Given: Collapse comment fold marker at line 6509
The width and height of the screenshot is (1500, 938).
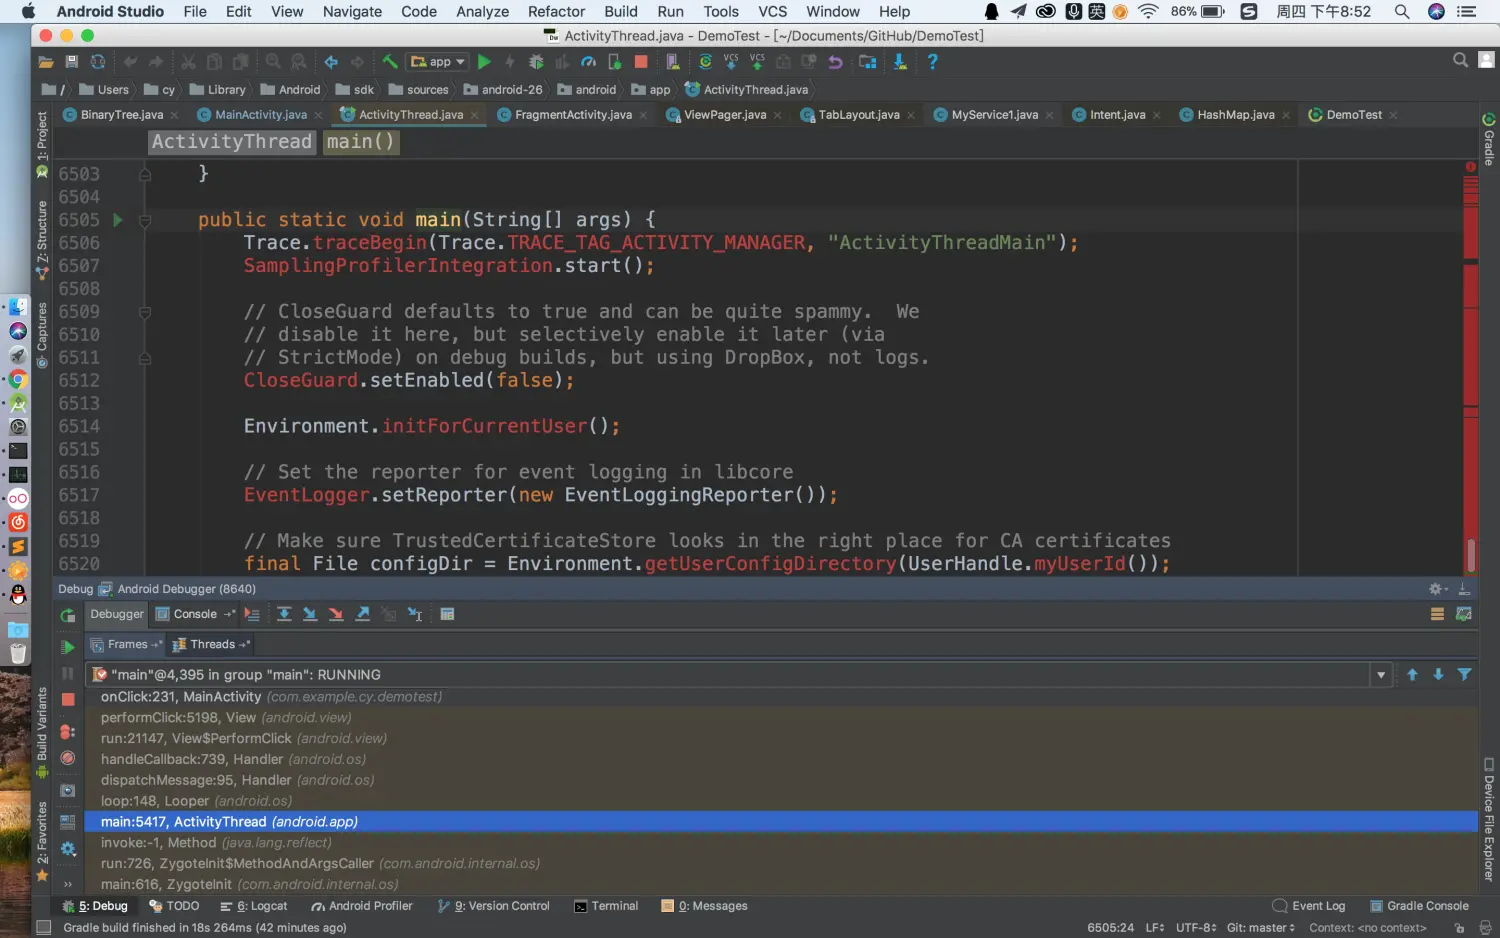Looking at the screenshot, I should point(145,312).
